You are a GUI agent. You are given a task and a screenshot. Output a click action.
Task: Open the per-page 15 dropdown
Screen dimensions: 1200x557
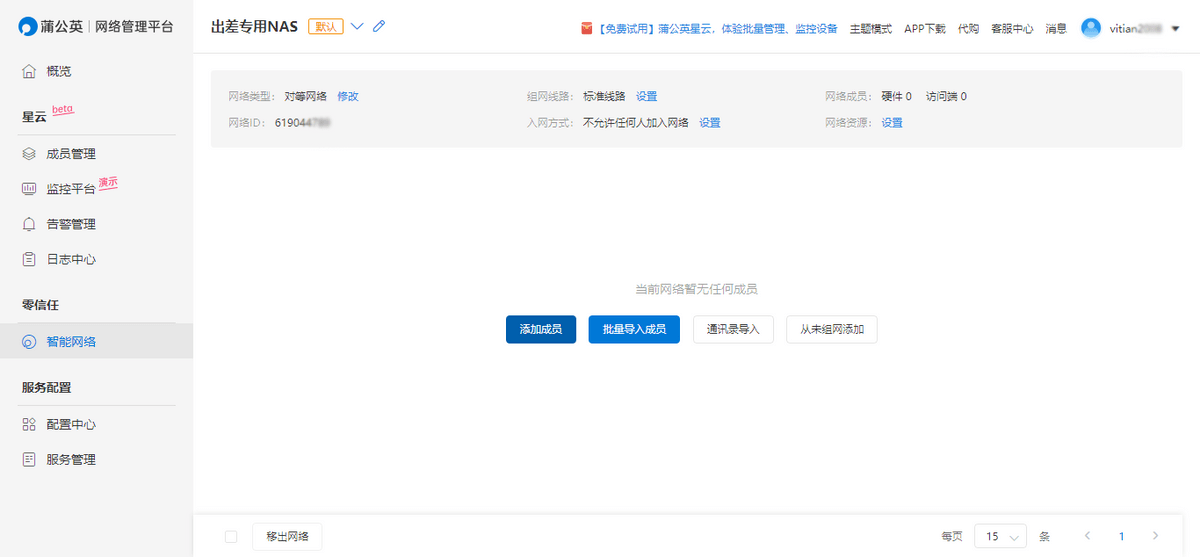(1001, 536)
